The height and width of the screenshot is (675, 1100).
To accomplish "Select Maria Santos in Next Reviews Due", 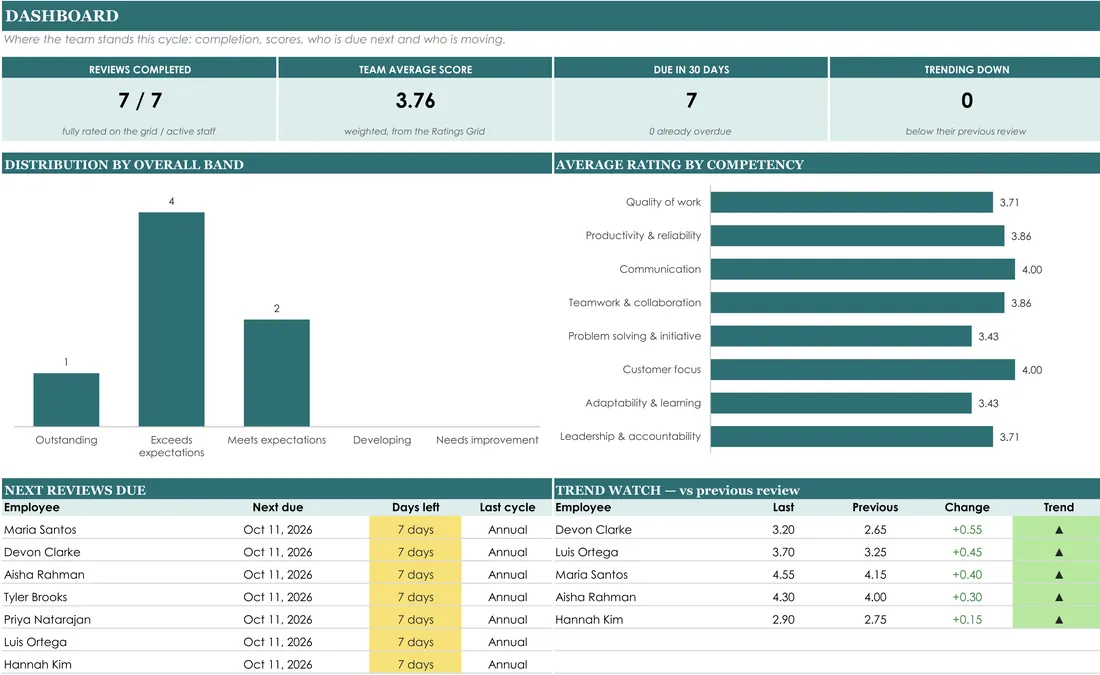I will pos(40,530).
